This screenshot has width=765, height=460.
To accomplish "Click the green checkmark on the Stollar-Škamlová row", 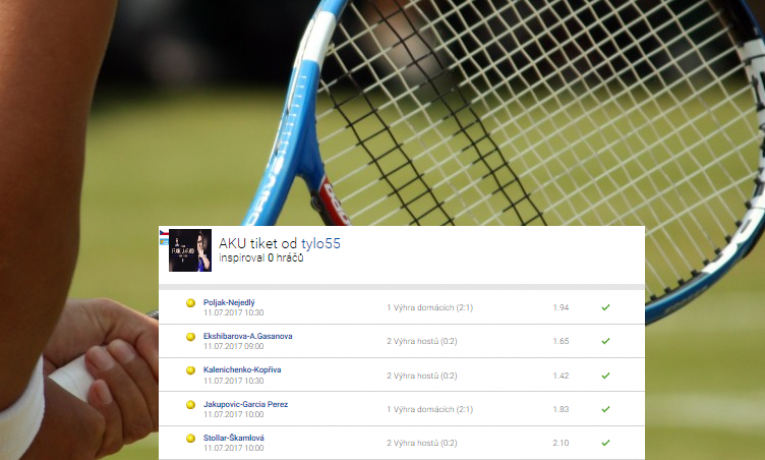I will point(605,443).
